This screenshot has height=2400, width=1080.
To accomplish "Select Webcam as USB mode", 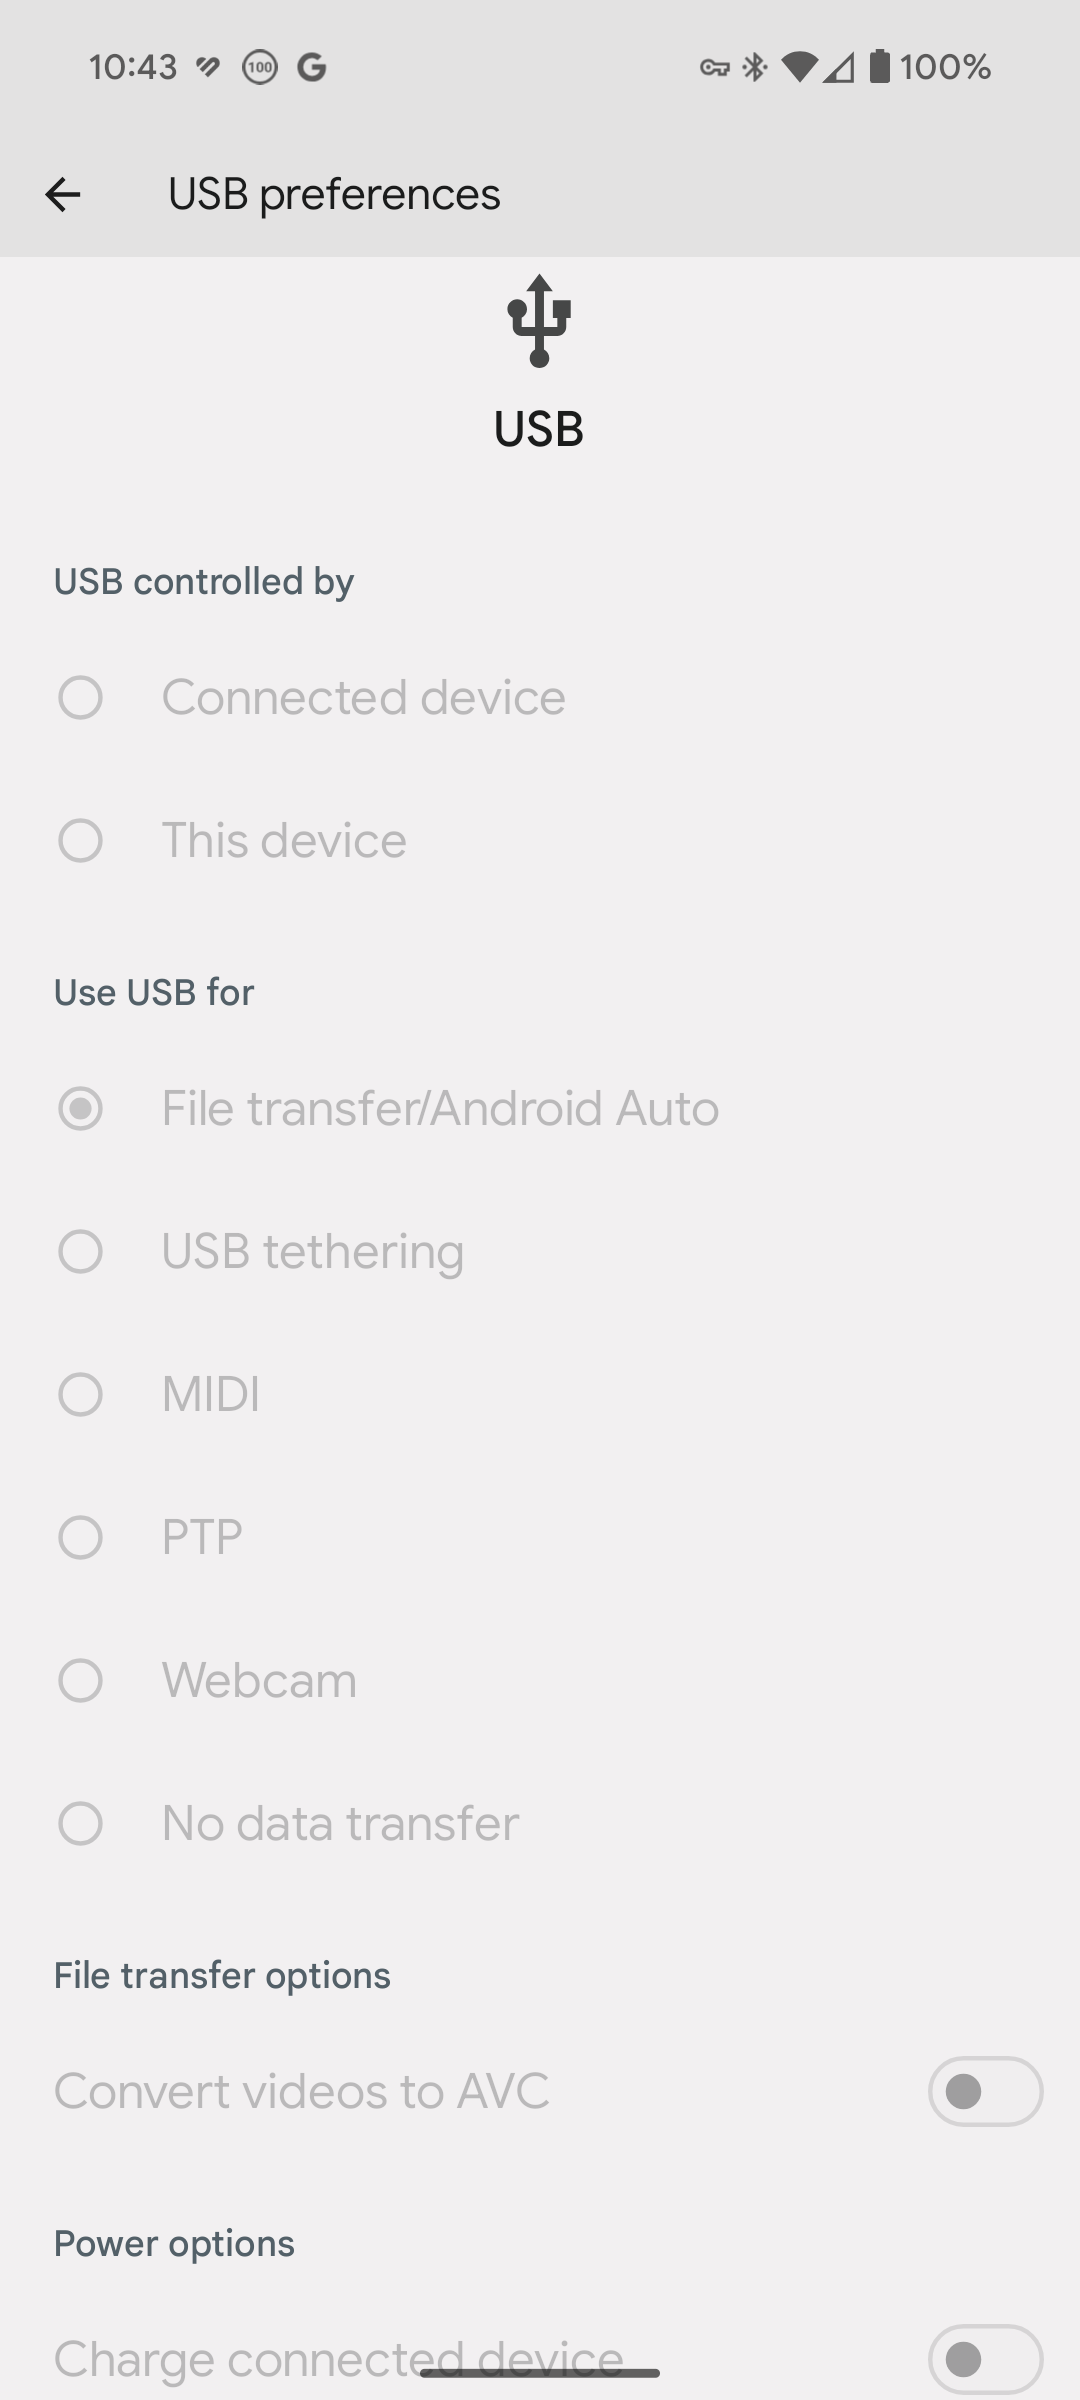I will click(80, 1680).
